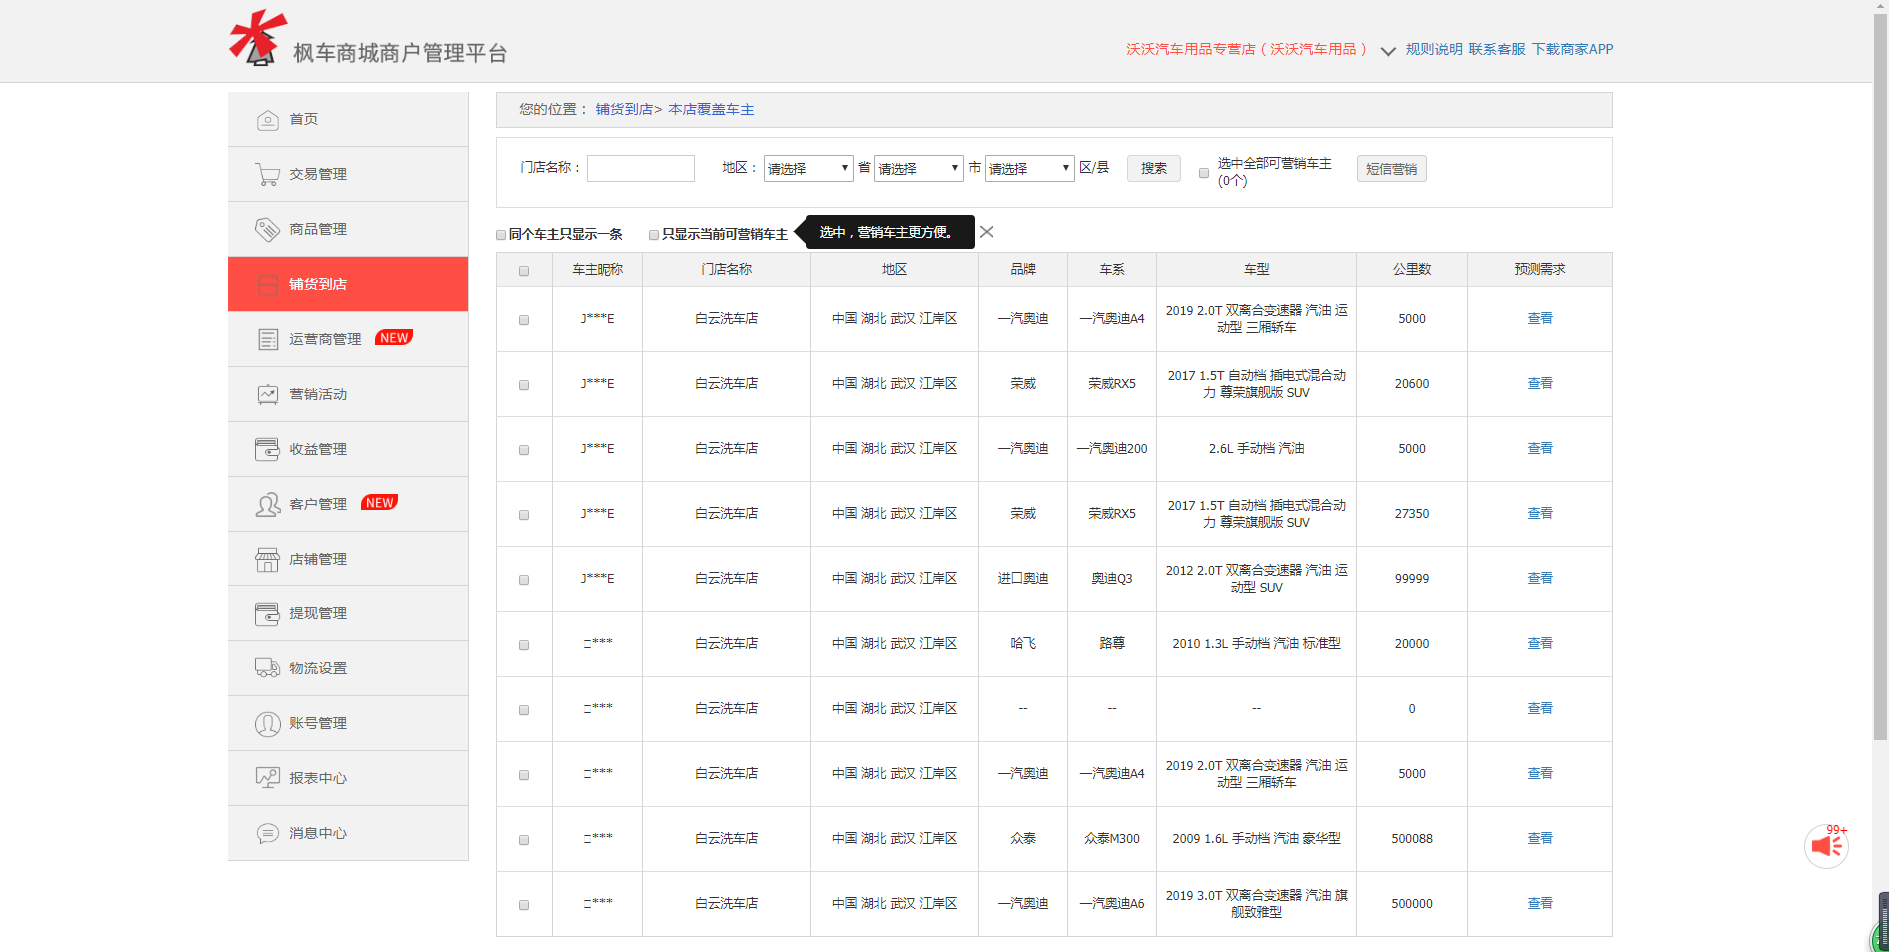Open the 消息中心 message icon

point(266,833)
